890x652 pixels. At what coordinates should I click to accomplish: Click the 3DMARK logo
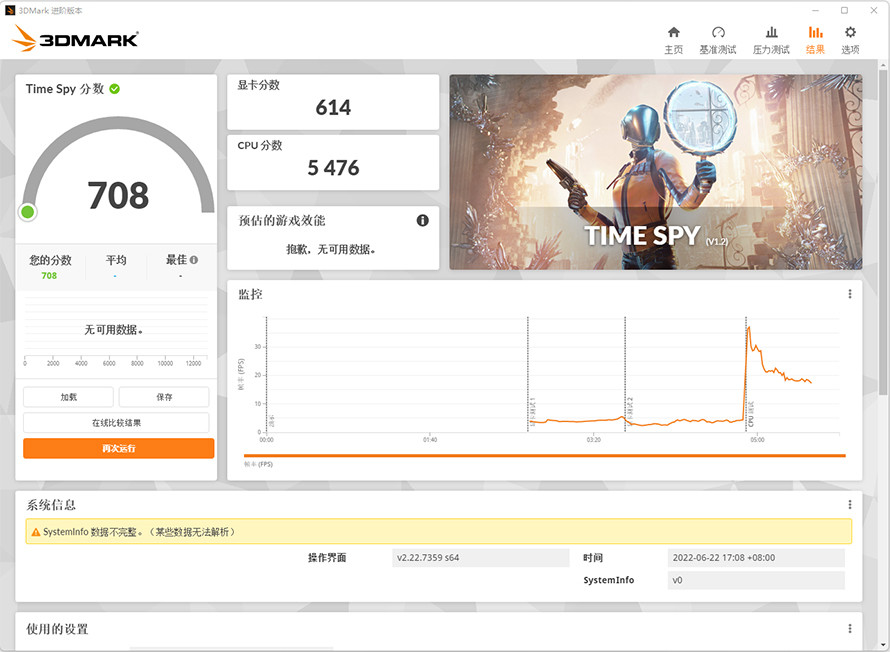75,39
